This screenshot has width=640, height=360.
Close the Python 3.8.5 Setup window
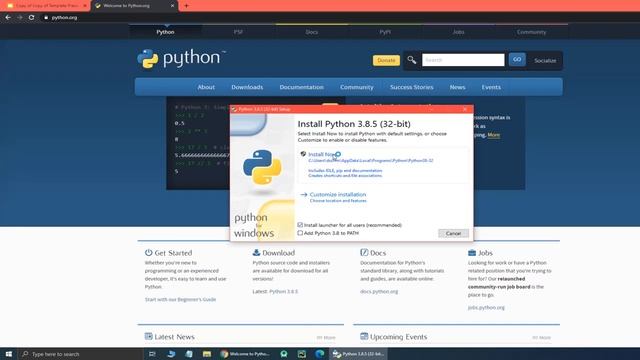coord(465,109)
